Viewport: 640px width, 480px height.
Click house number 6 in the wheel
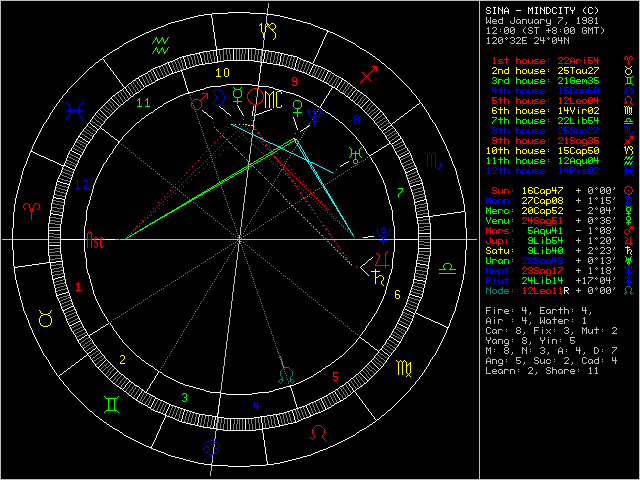[x=398, y=295]
